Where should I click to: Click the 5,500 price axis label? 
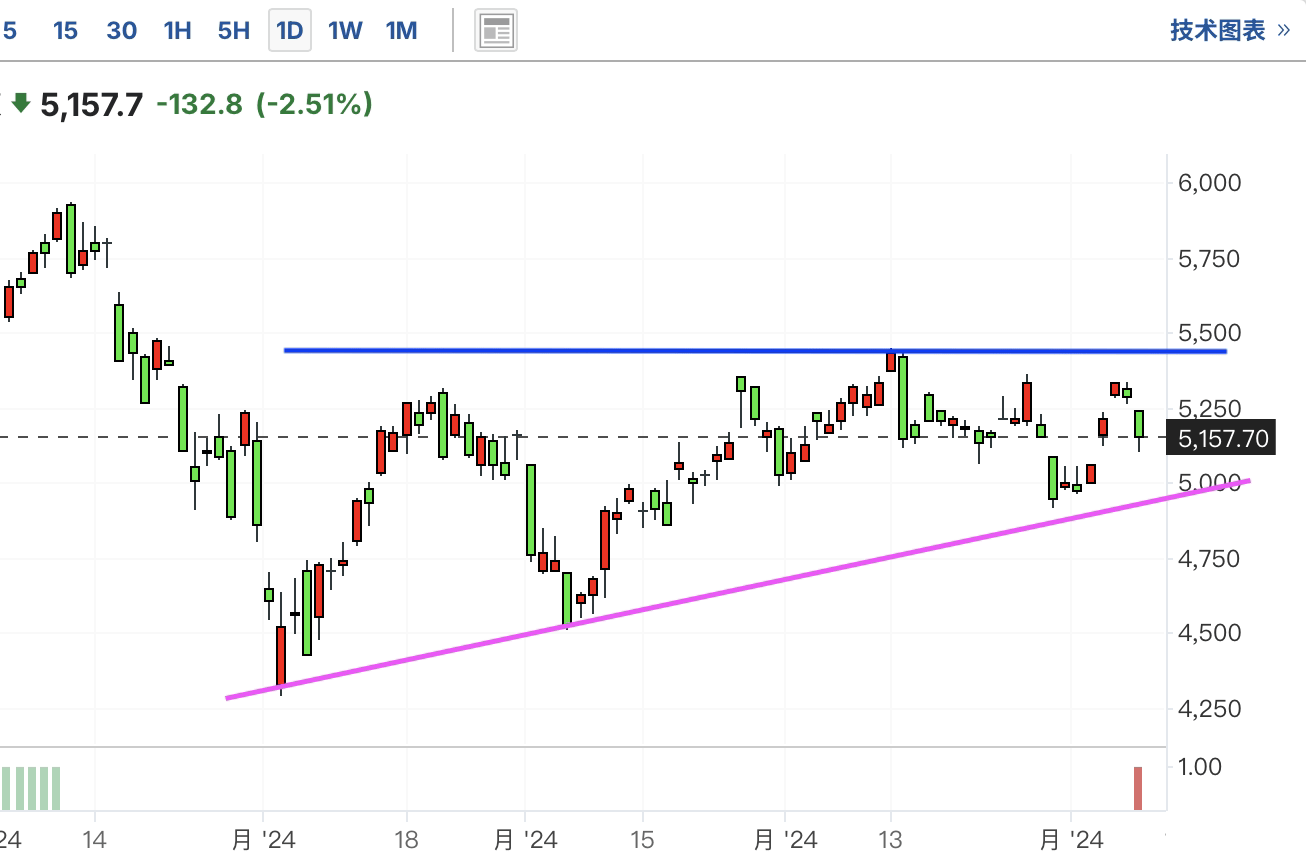(x=1210, y=333)
